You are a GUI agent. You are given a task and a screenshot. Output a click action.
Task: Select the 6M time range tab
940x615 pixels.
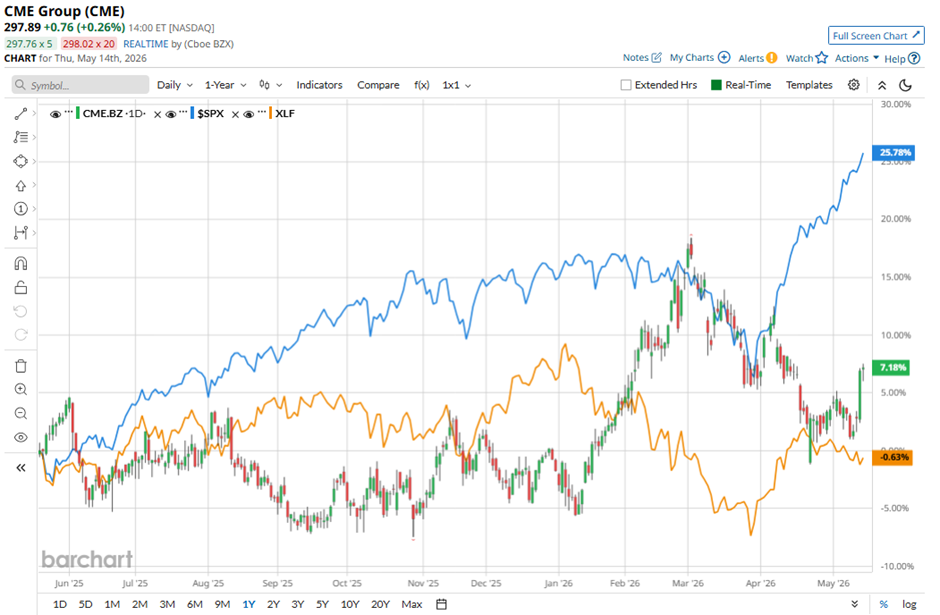click(195, 604)
